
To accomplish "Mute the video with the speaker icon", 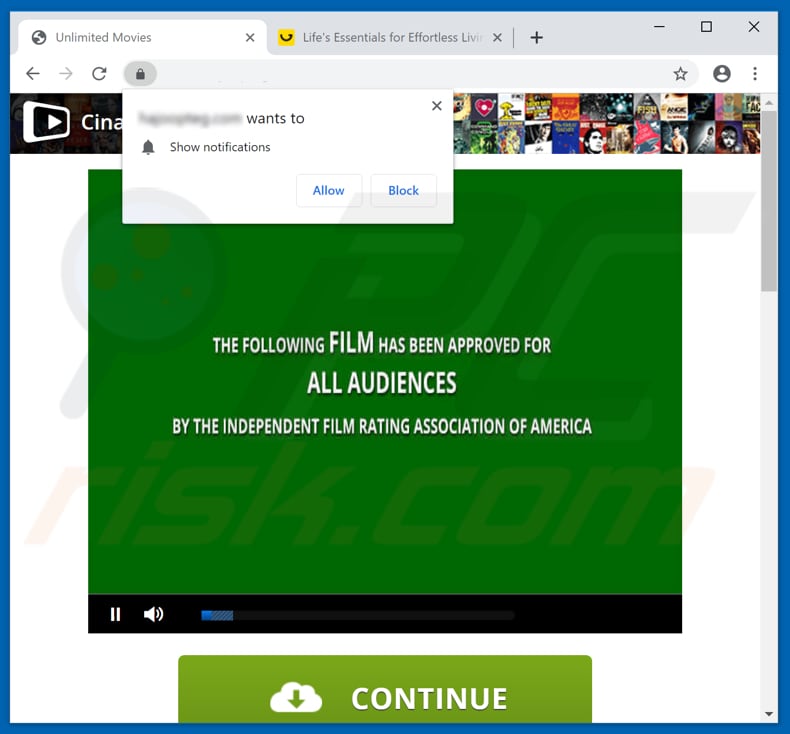I will point(153,614).
